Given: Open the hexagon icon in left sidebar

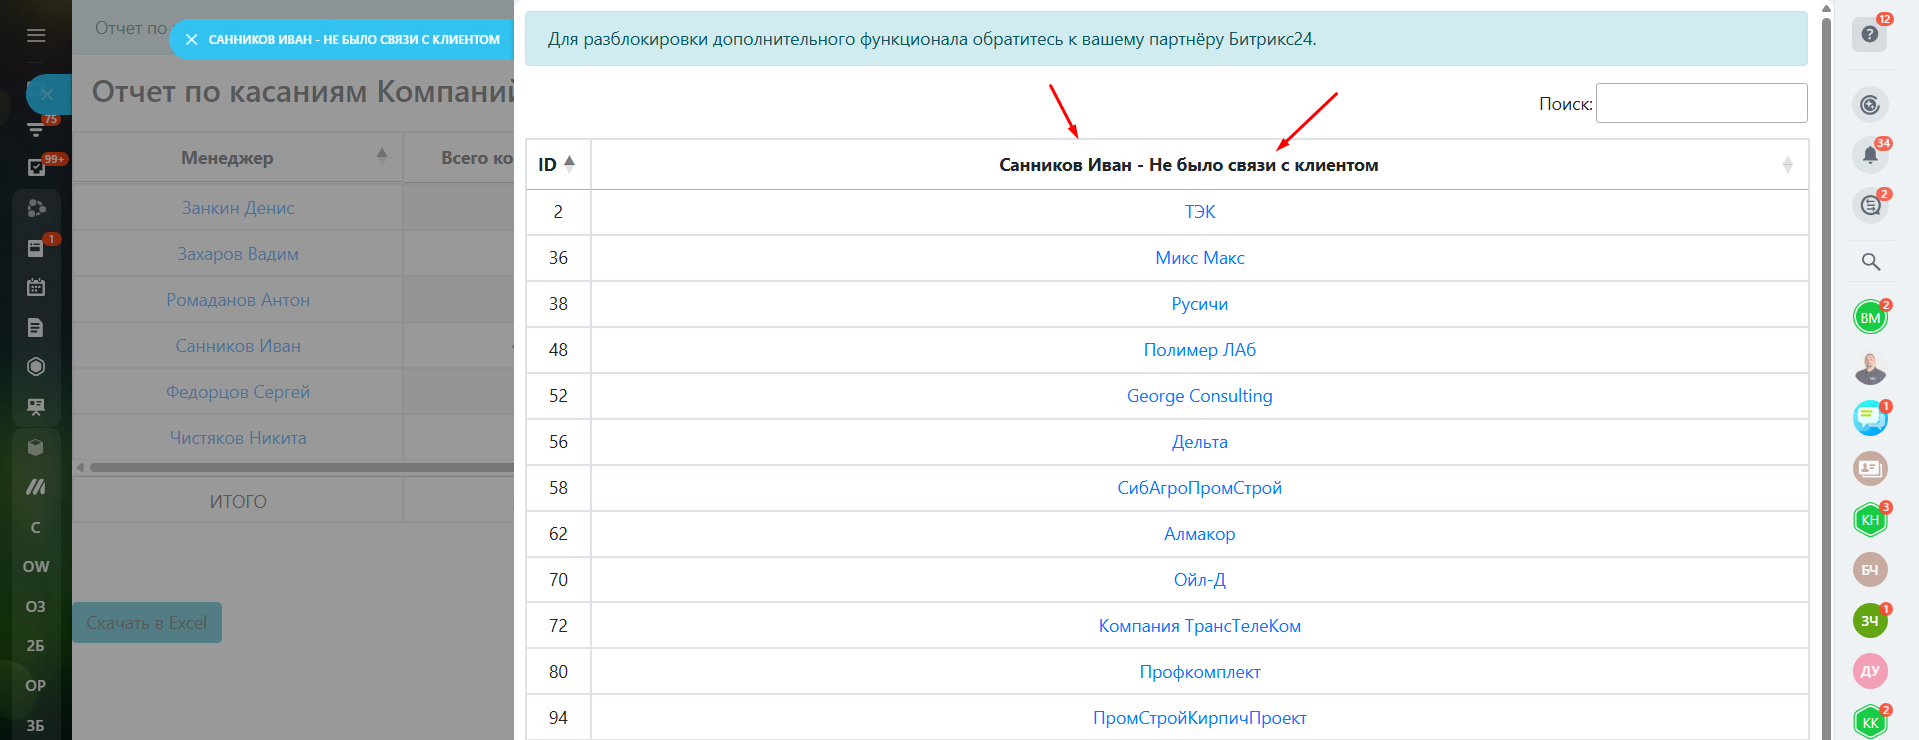Looking at the screenshot, I should (x=36, y=367).
